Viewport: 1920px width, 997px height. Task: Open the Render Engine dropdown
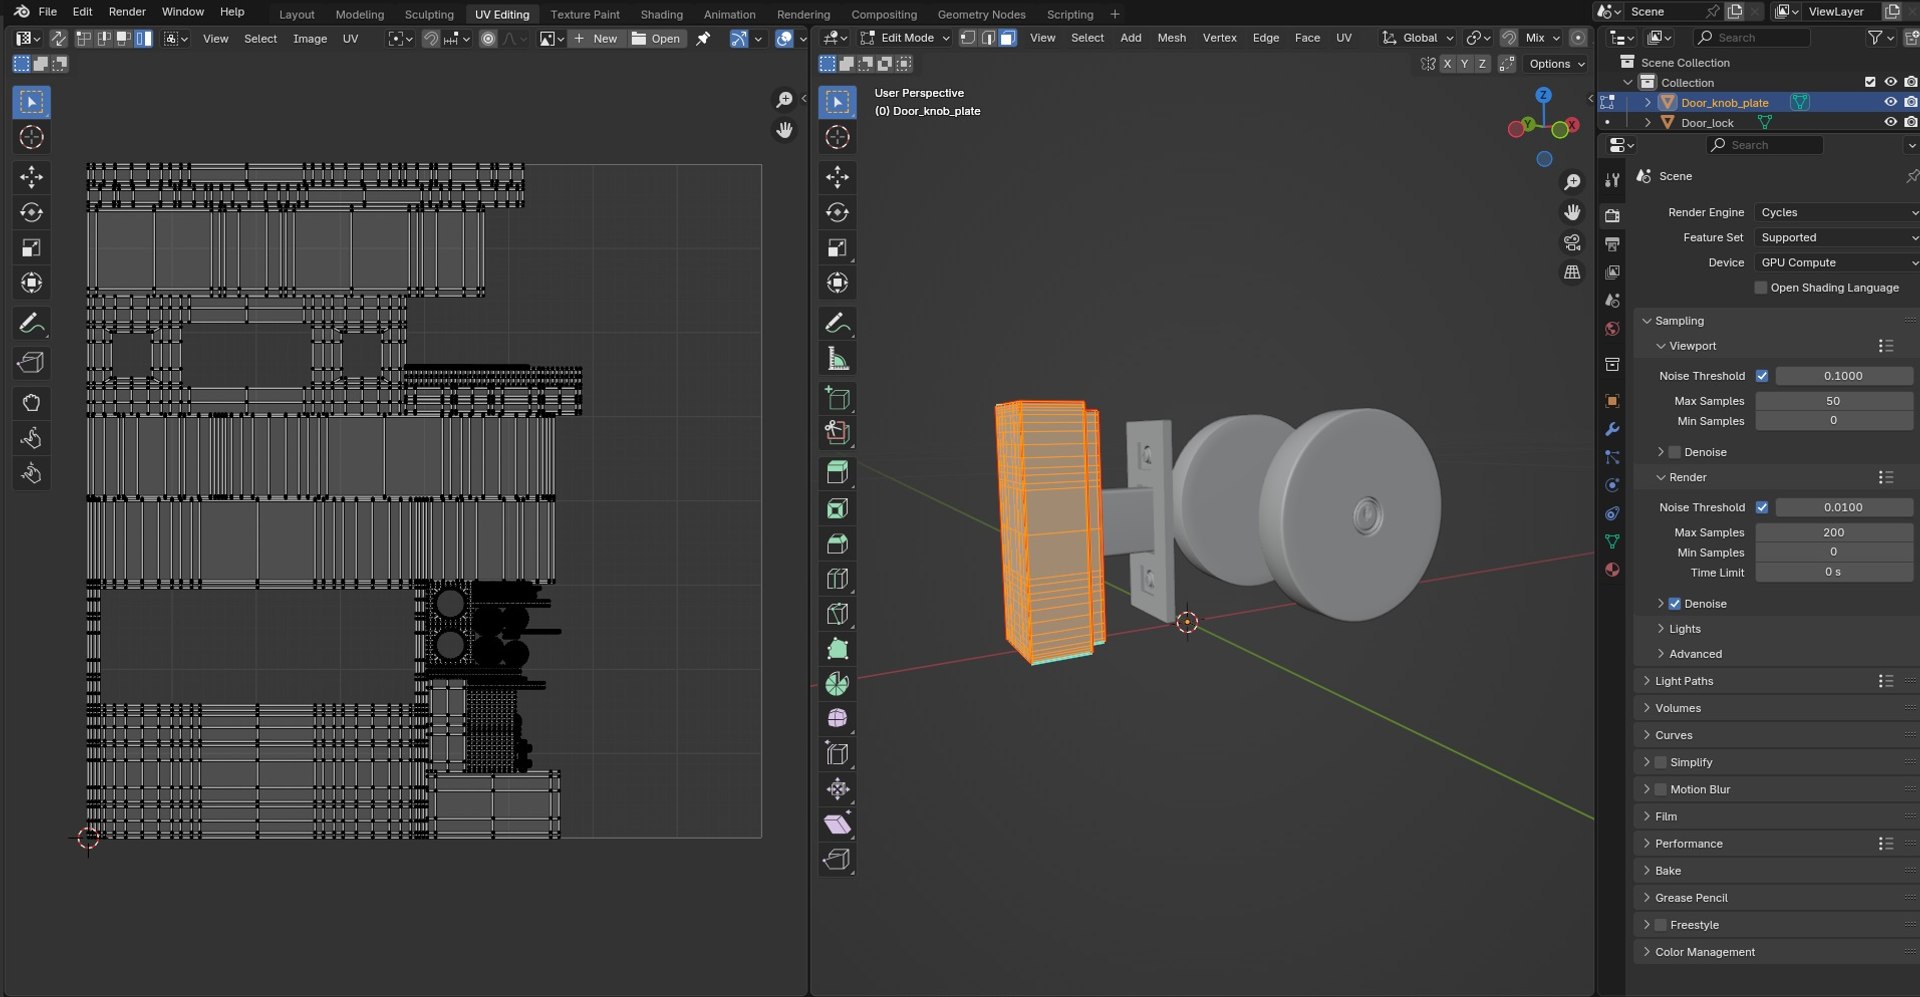click(x=1836, y=212)
